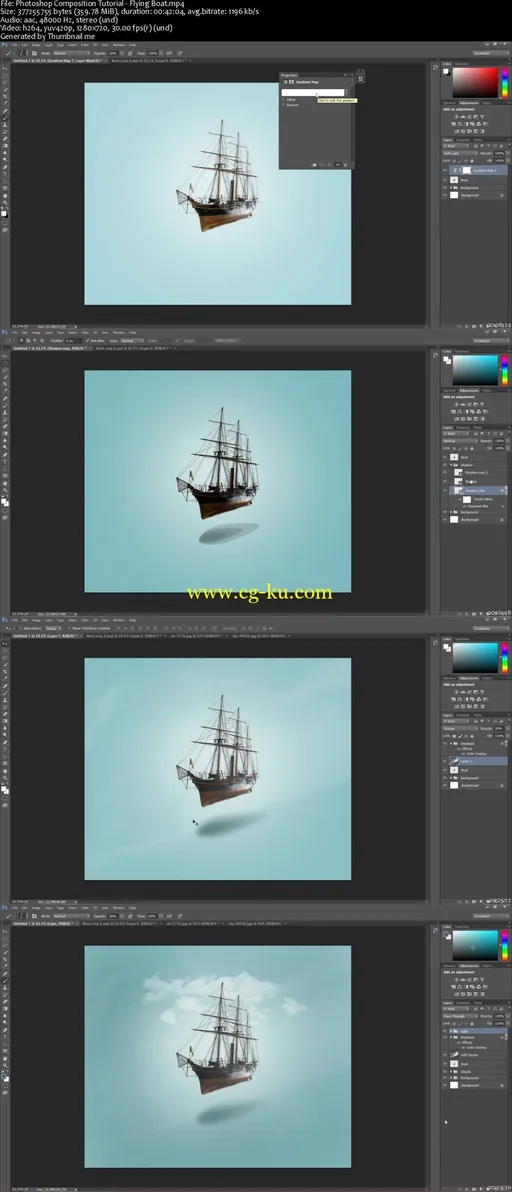Click the hue spectrum strip in the first frame's Color panel
This screenshot has width=512, height=1192.
pos(505,83)
